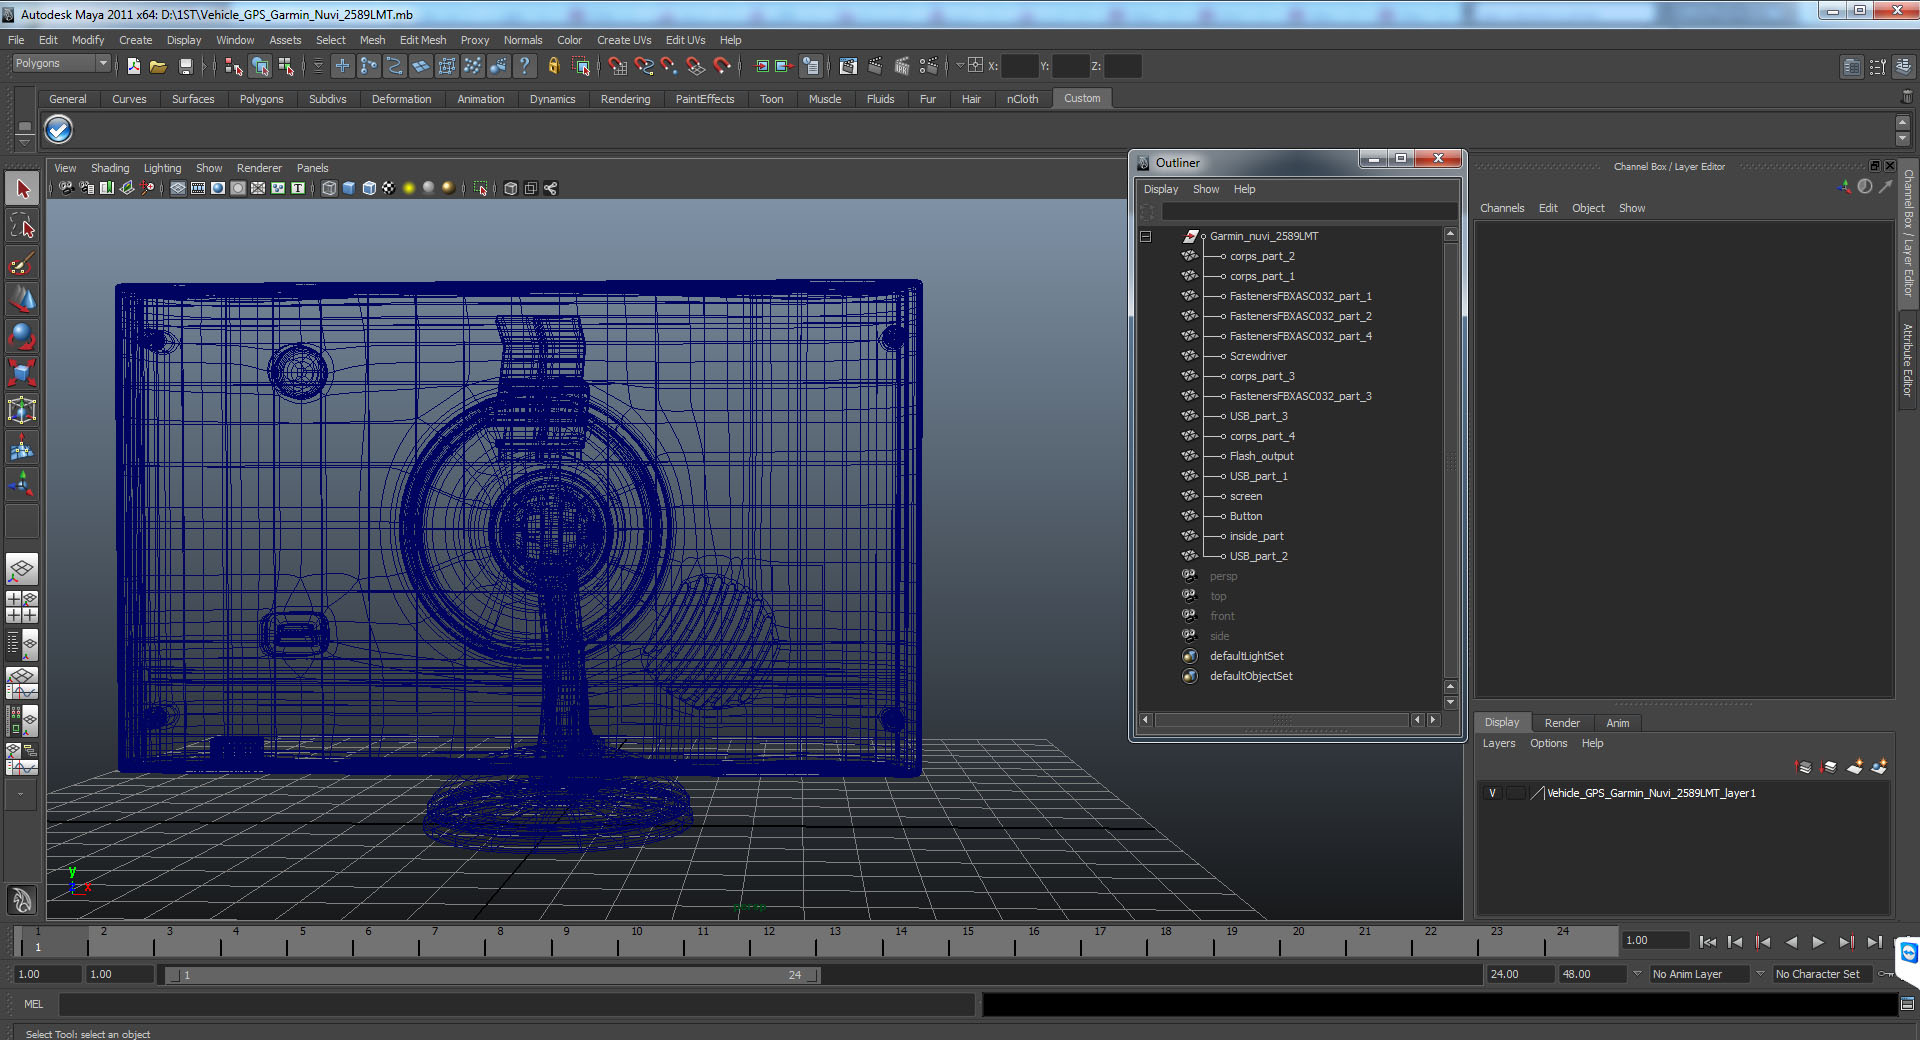This screenshot has width=1920, height=1040.
Task: Open the No Anim Layer dropdown arrow
Action: pos(1637,974)
